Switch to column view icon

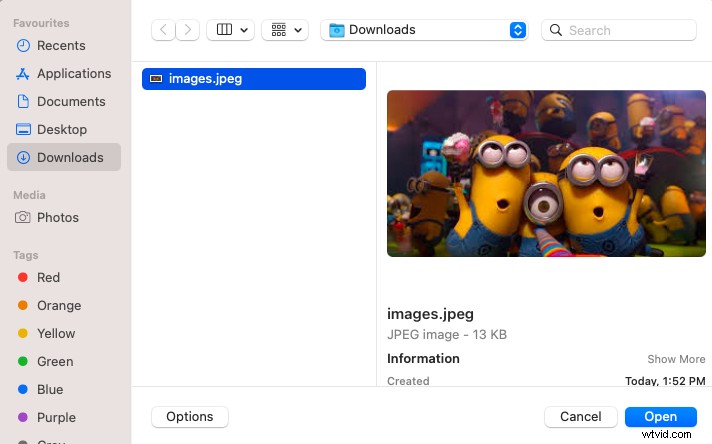224,30
